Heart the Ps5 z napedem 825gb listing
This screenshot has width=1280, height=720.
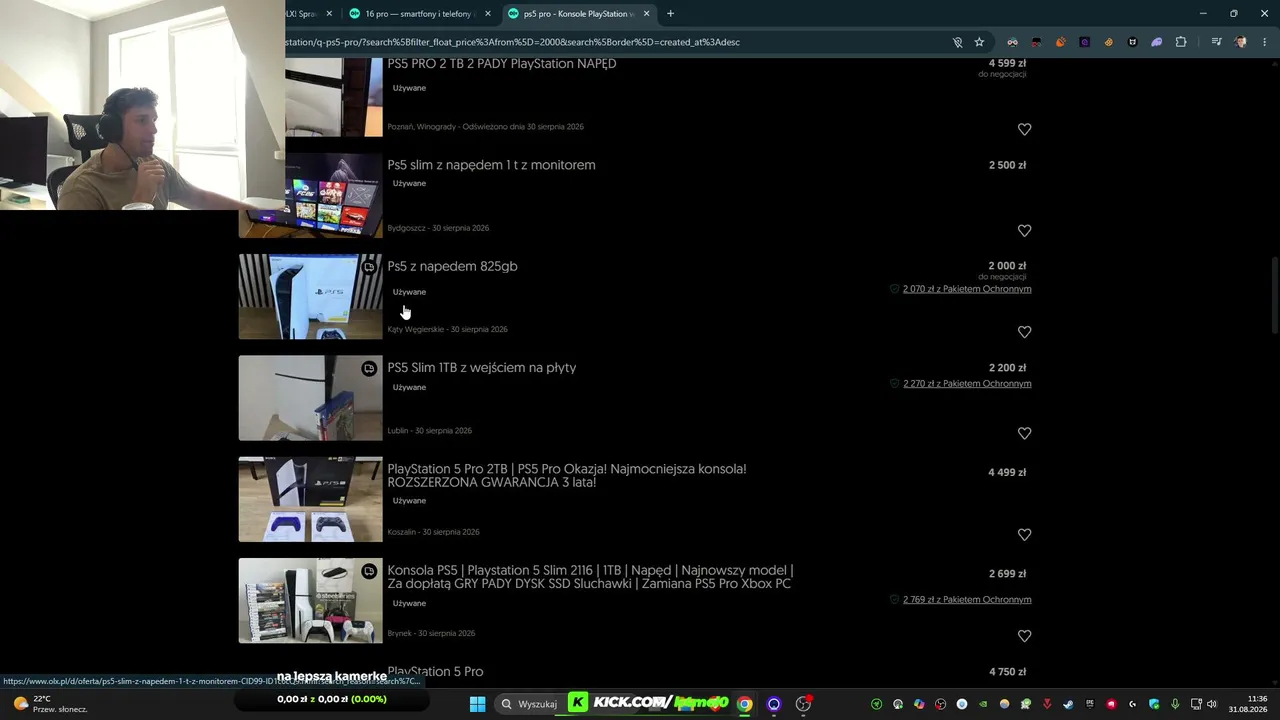point(1024,332)
